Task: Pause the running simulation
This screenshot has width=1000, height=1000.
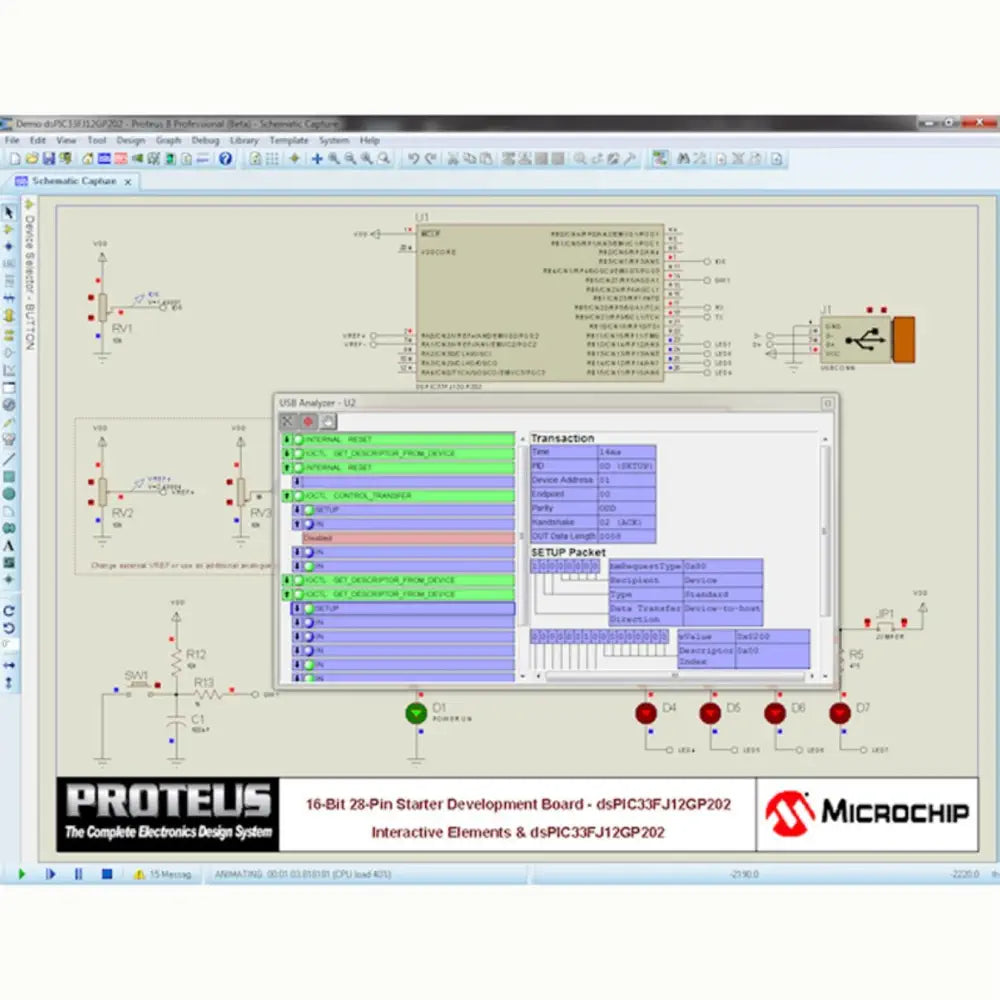Action: tap(78, 873)
